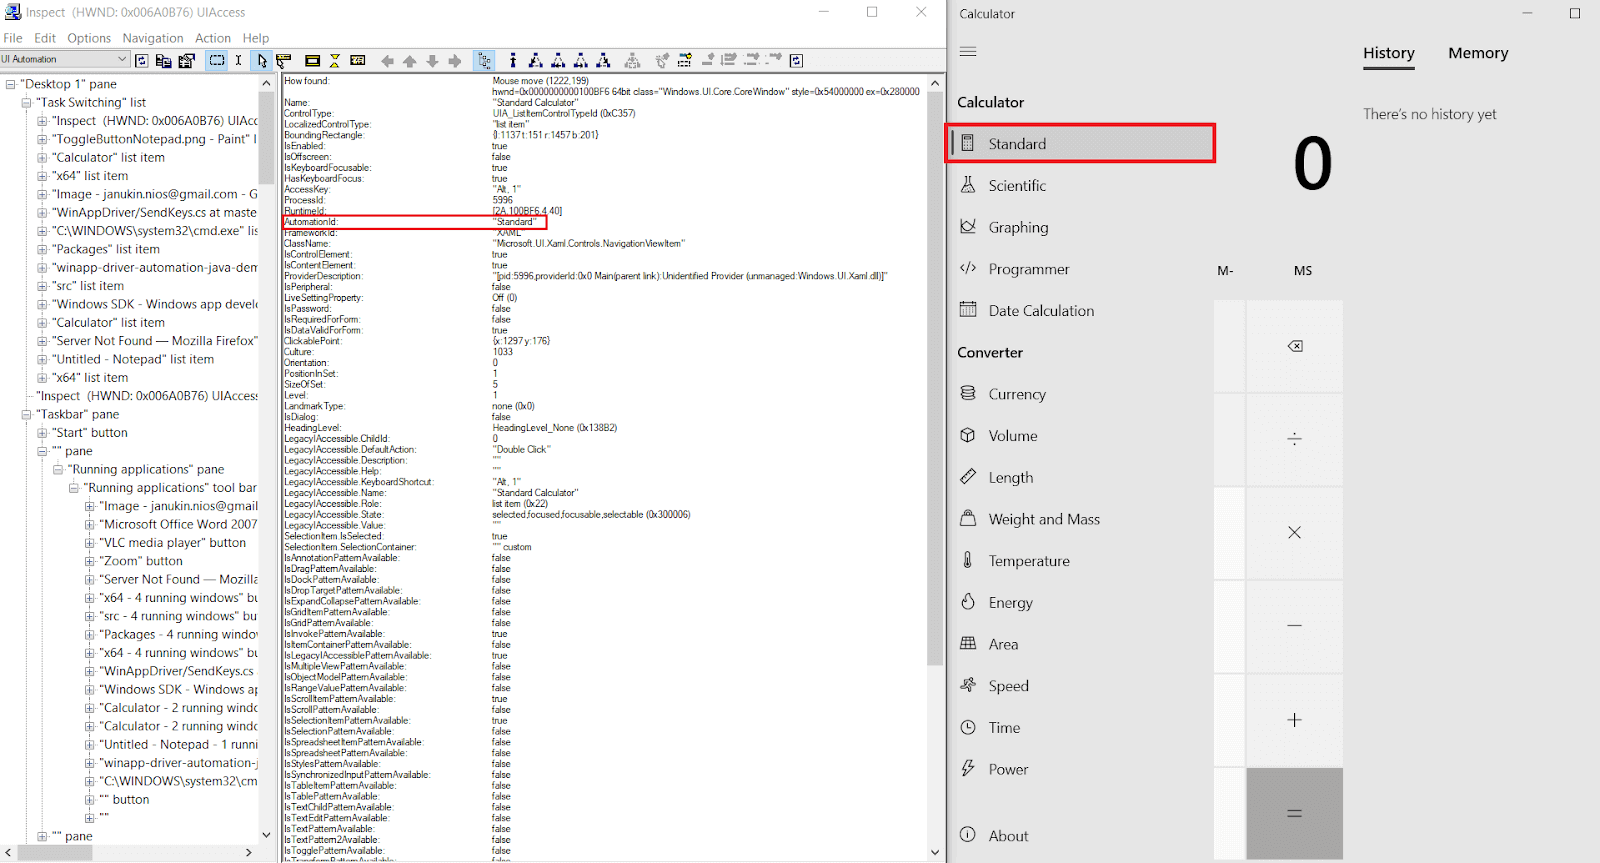Click the Temperature thermometer icon
1600x863 pixels.
[968, 560]
